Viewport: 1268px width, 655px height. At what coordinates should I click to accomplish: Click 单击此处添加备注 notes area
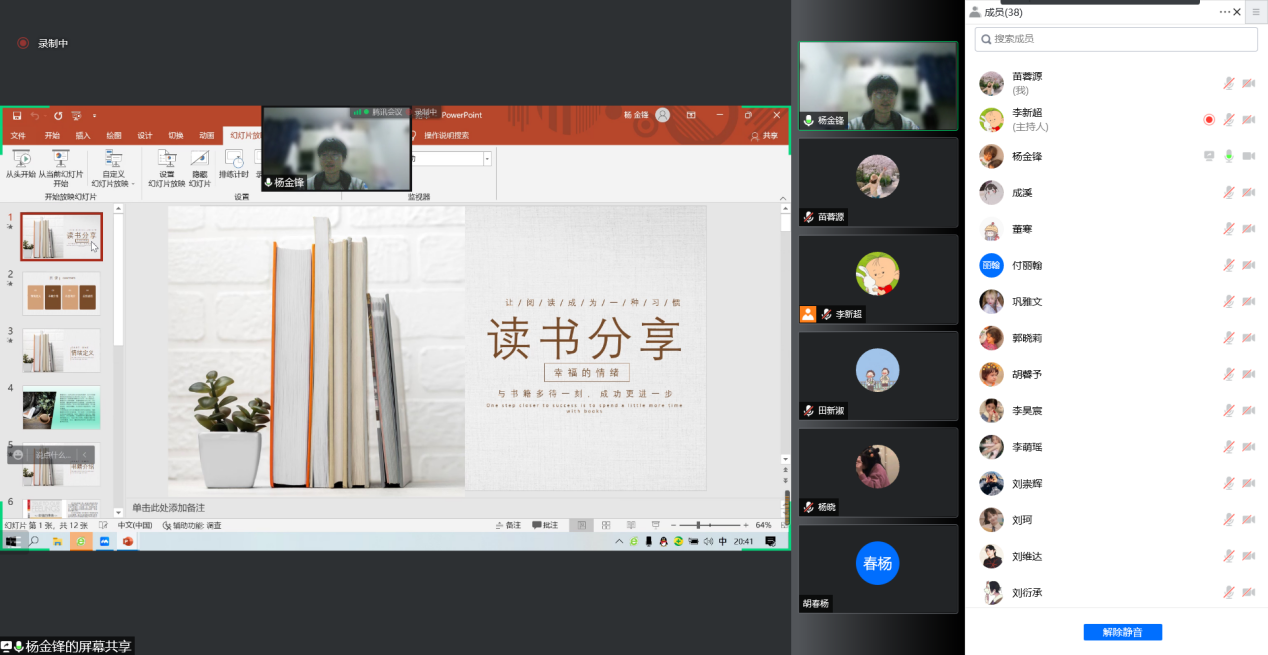(168, 507)
